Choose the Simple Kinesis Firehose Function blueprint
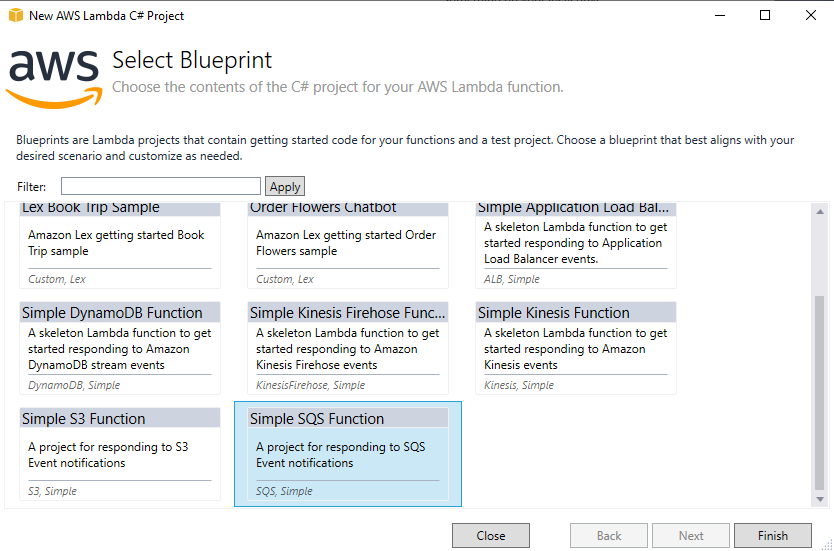 pos(348,348)
